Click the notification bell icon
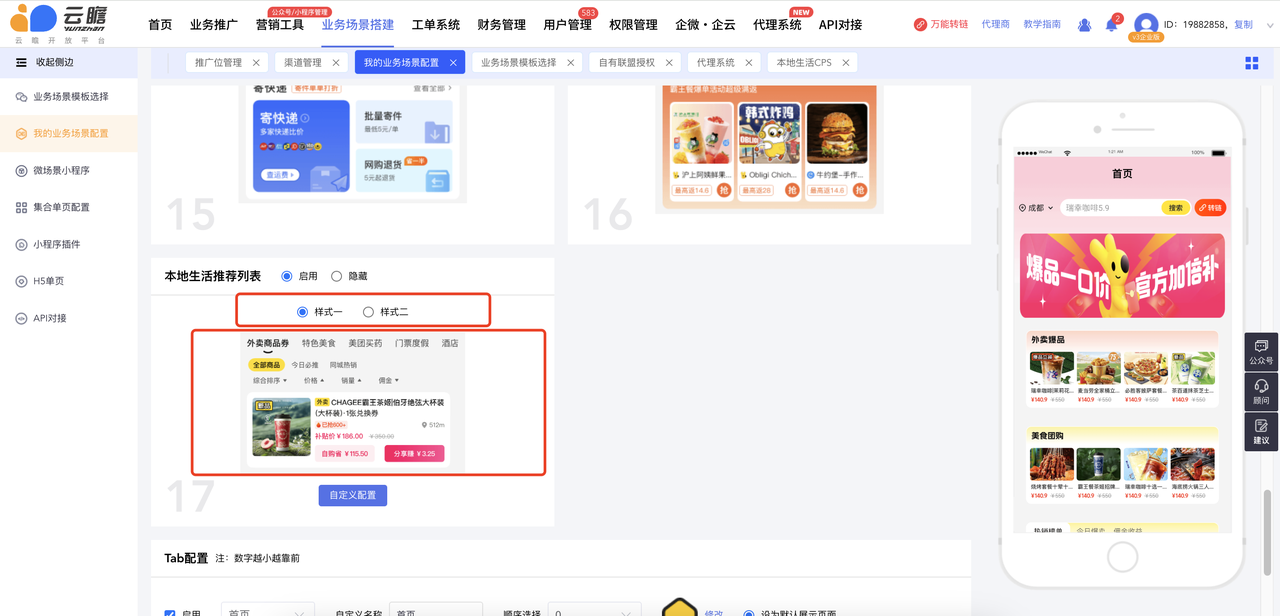Screen dimensions: 1280x616 click(x=1111, y=25)
